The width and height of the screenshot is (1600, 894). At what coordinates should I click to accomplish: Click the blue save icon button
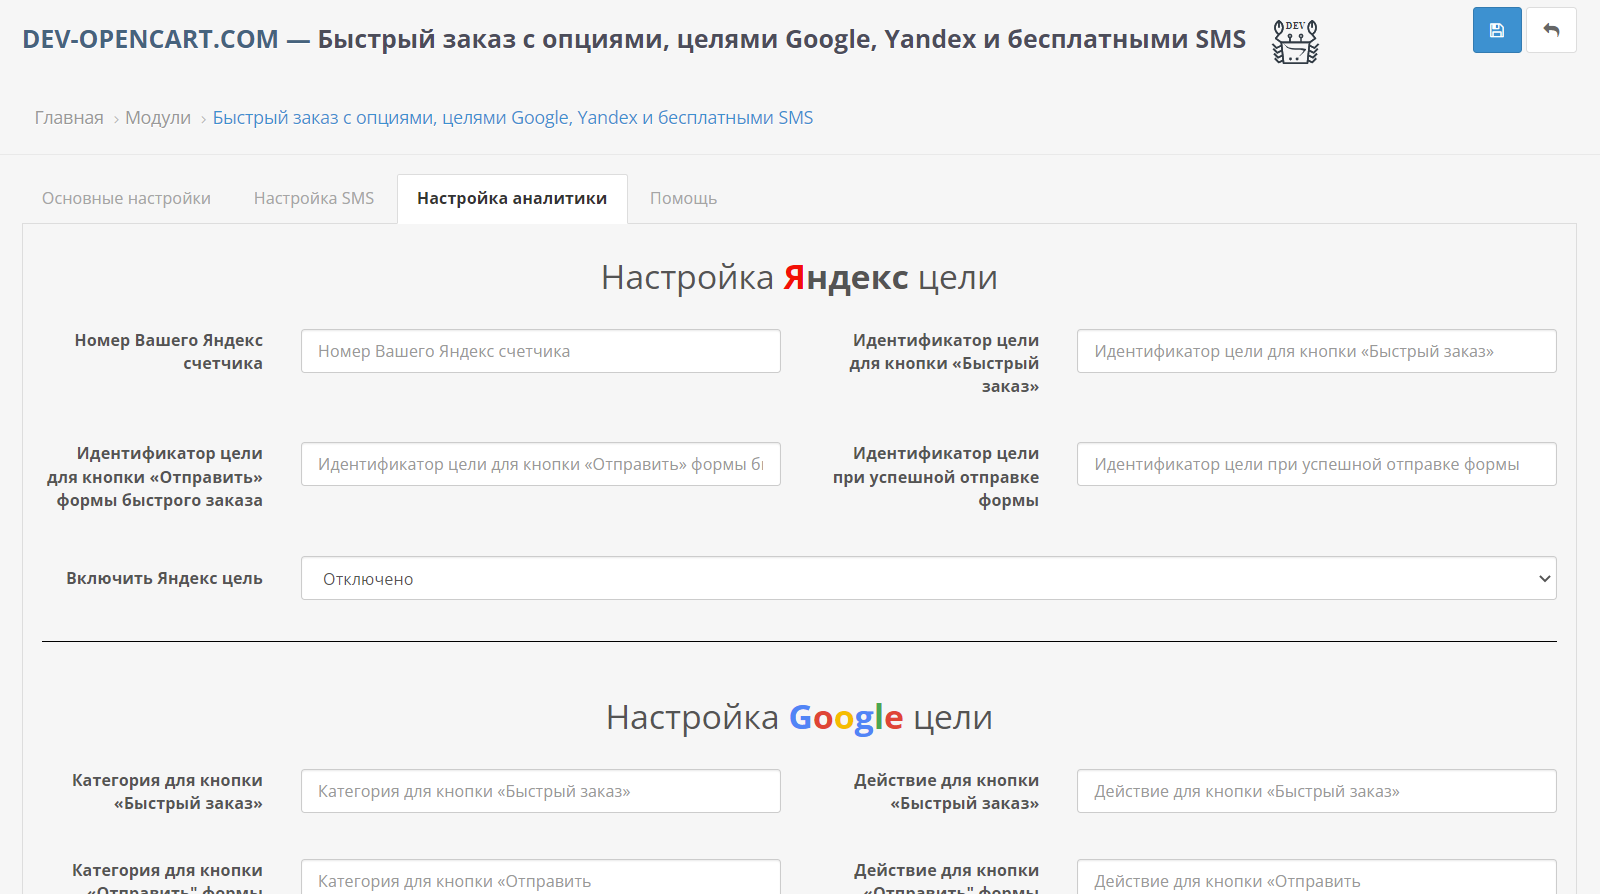coord(1497,30)
